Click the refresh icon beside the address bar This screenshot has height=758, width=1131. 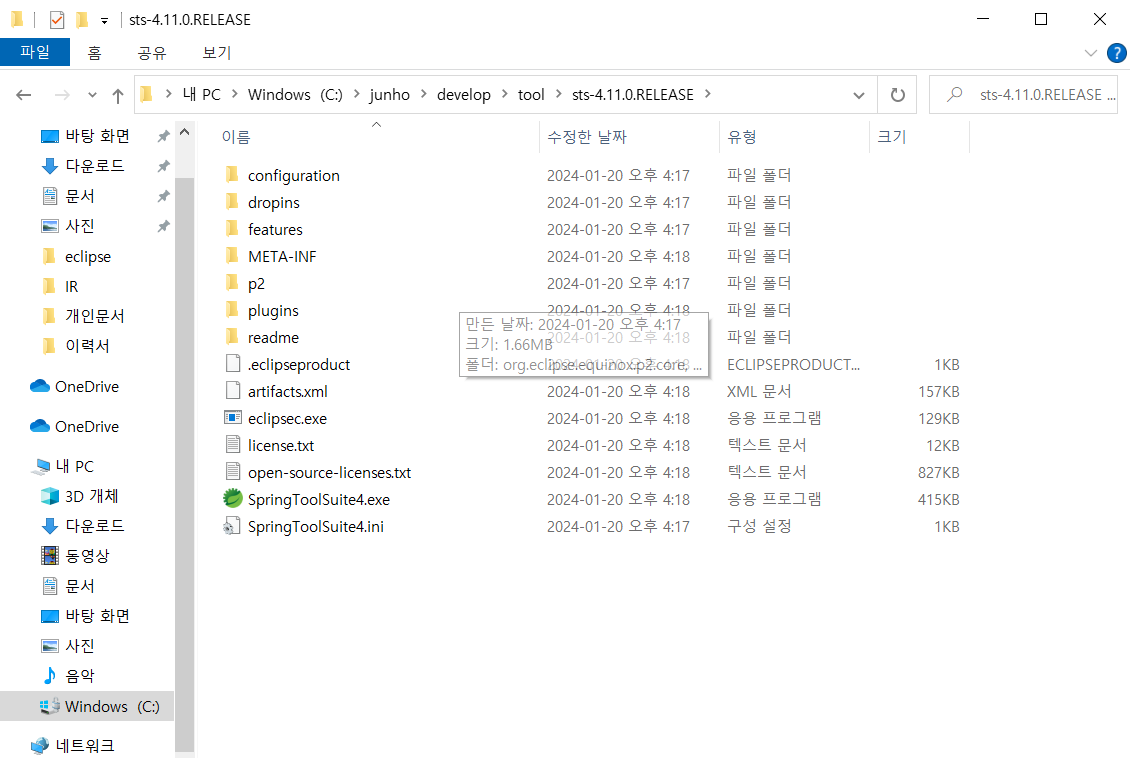click(897, 94)
